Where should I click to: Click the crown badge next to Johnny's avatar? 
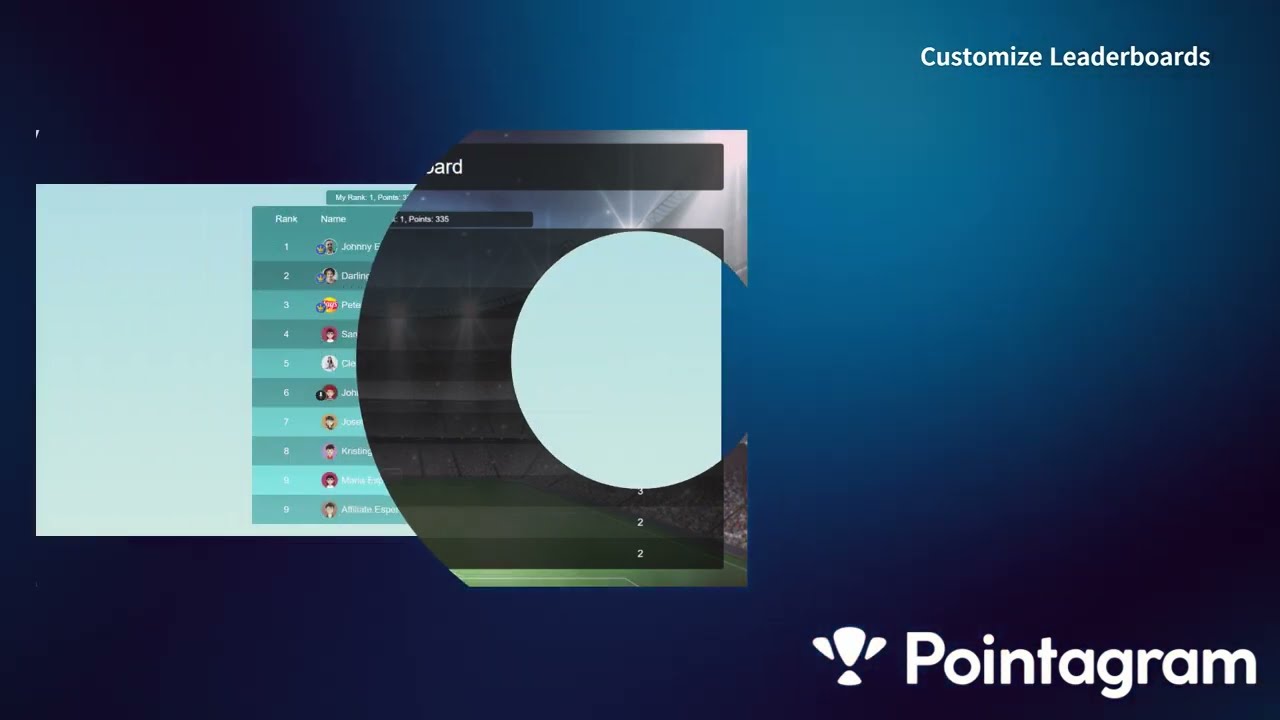320,249
